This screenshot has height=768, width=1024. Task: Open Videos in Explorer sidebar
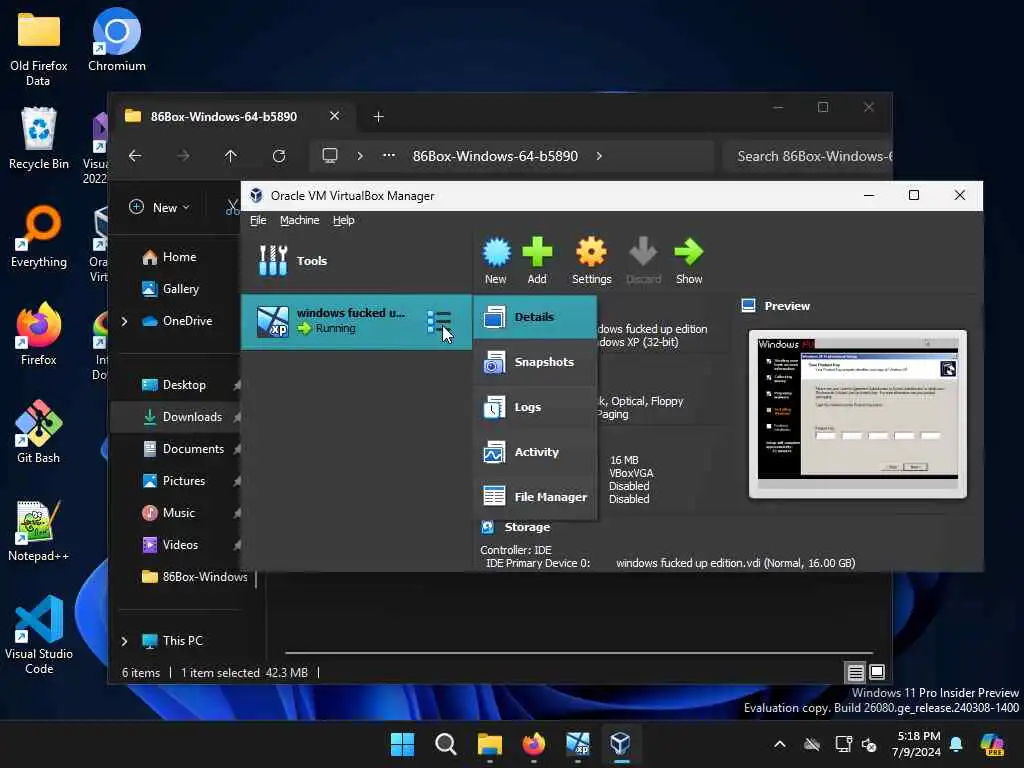[170, 545]
